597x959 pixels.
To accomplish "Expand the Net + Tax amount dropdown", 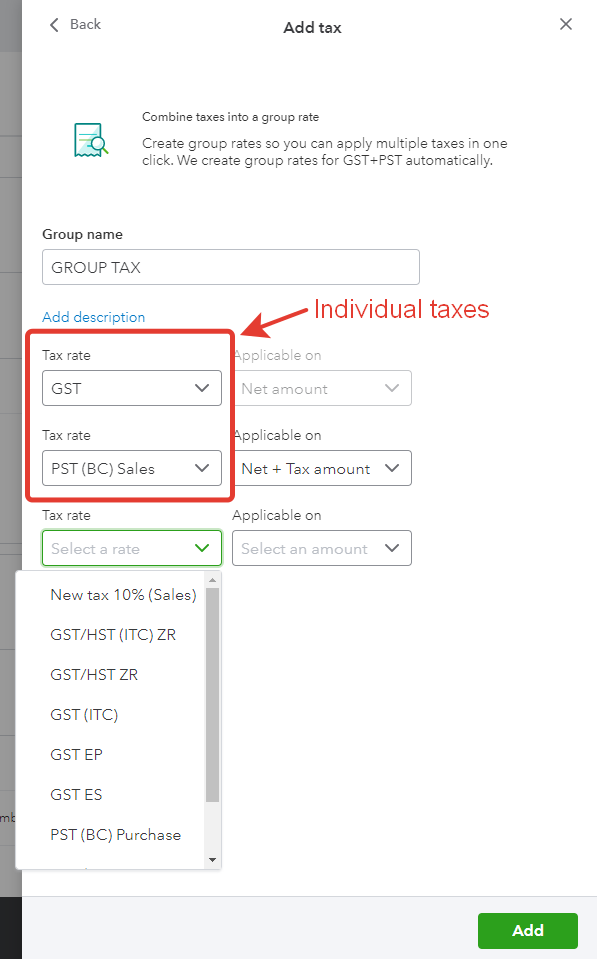I will [322, 468].
